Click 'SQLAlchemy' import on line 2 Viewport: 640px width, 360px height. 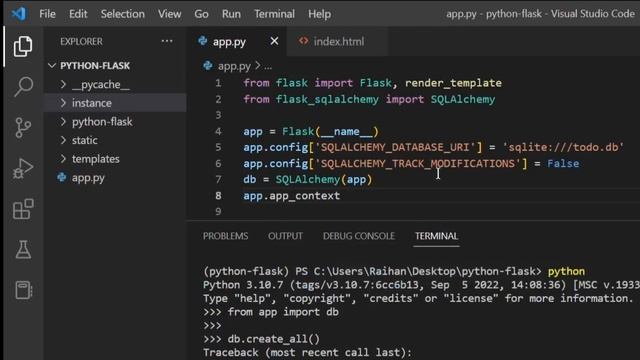(462, 99)
